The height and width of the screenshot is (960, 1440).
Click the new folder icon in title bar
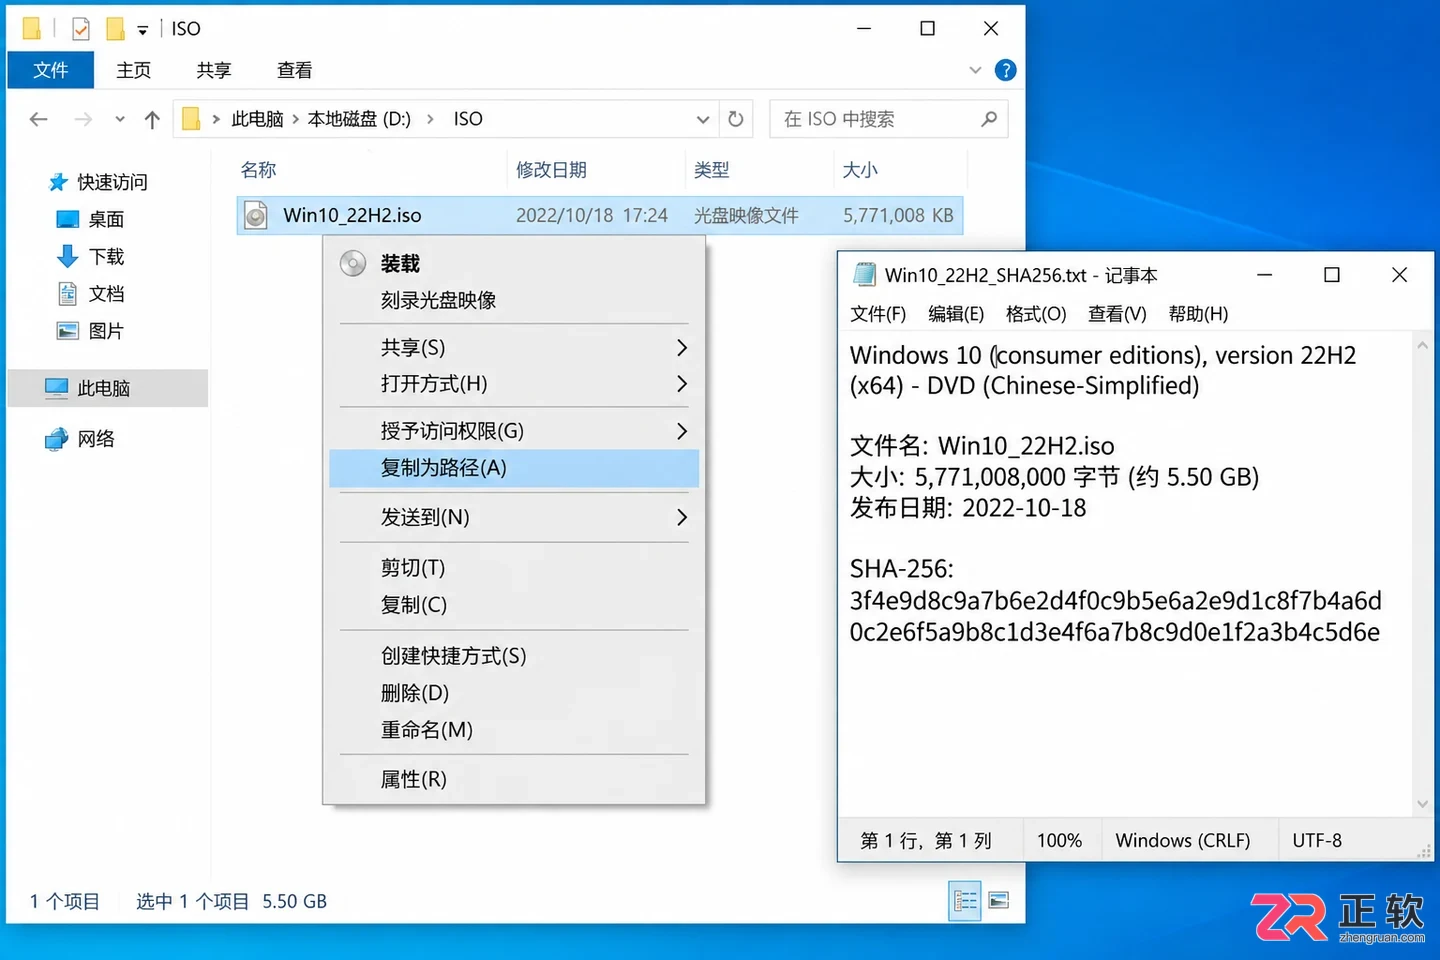[115, 29]
